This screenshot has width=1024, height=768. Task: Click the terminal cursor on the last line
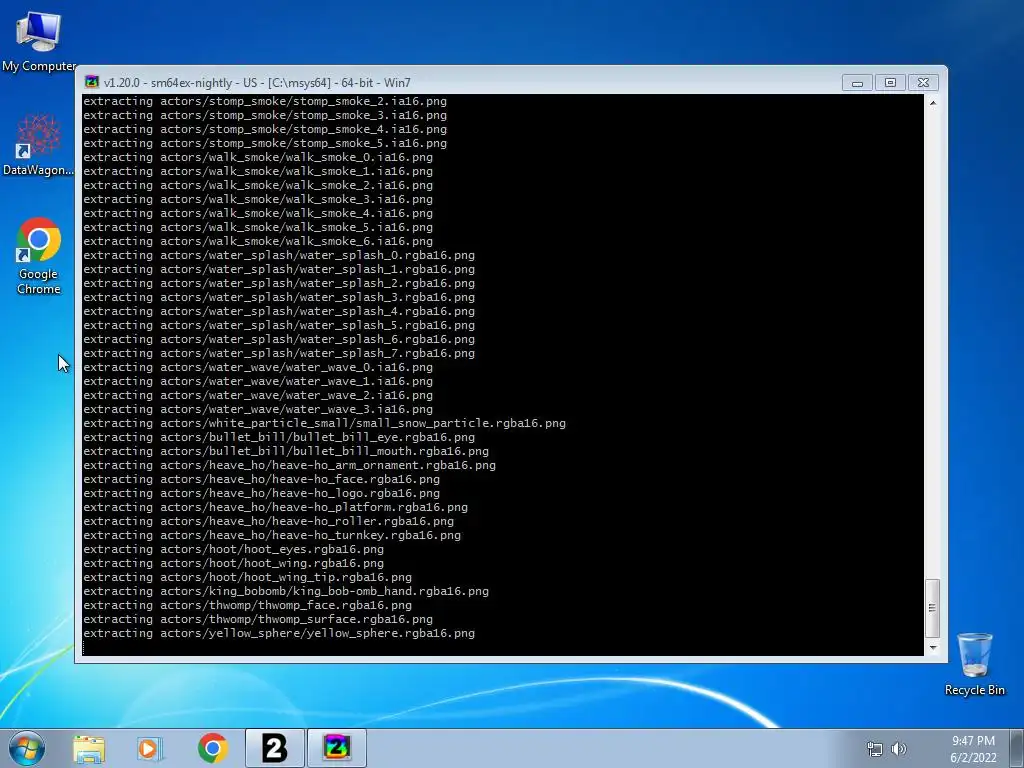pyautogui.click(x=84, y=647)
